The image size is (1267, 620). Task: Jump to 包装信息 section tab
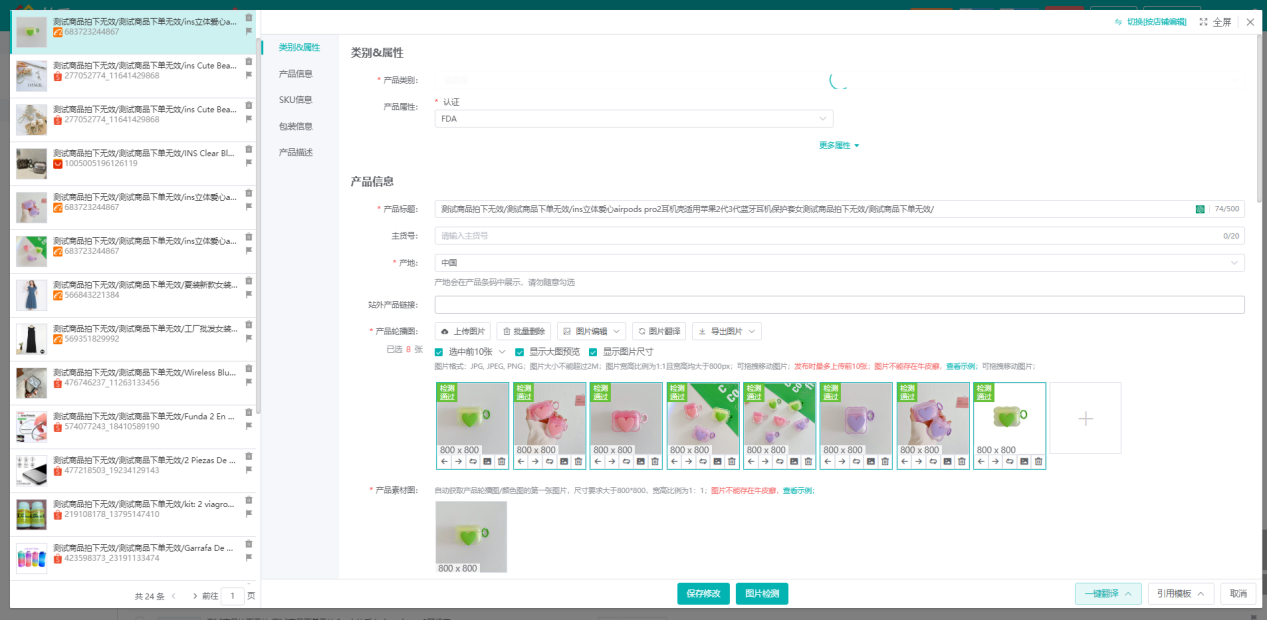pyautogui.click(x=295, y=126)
